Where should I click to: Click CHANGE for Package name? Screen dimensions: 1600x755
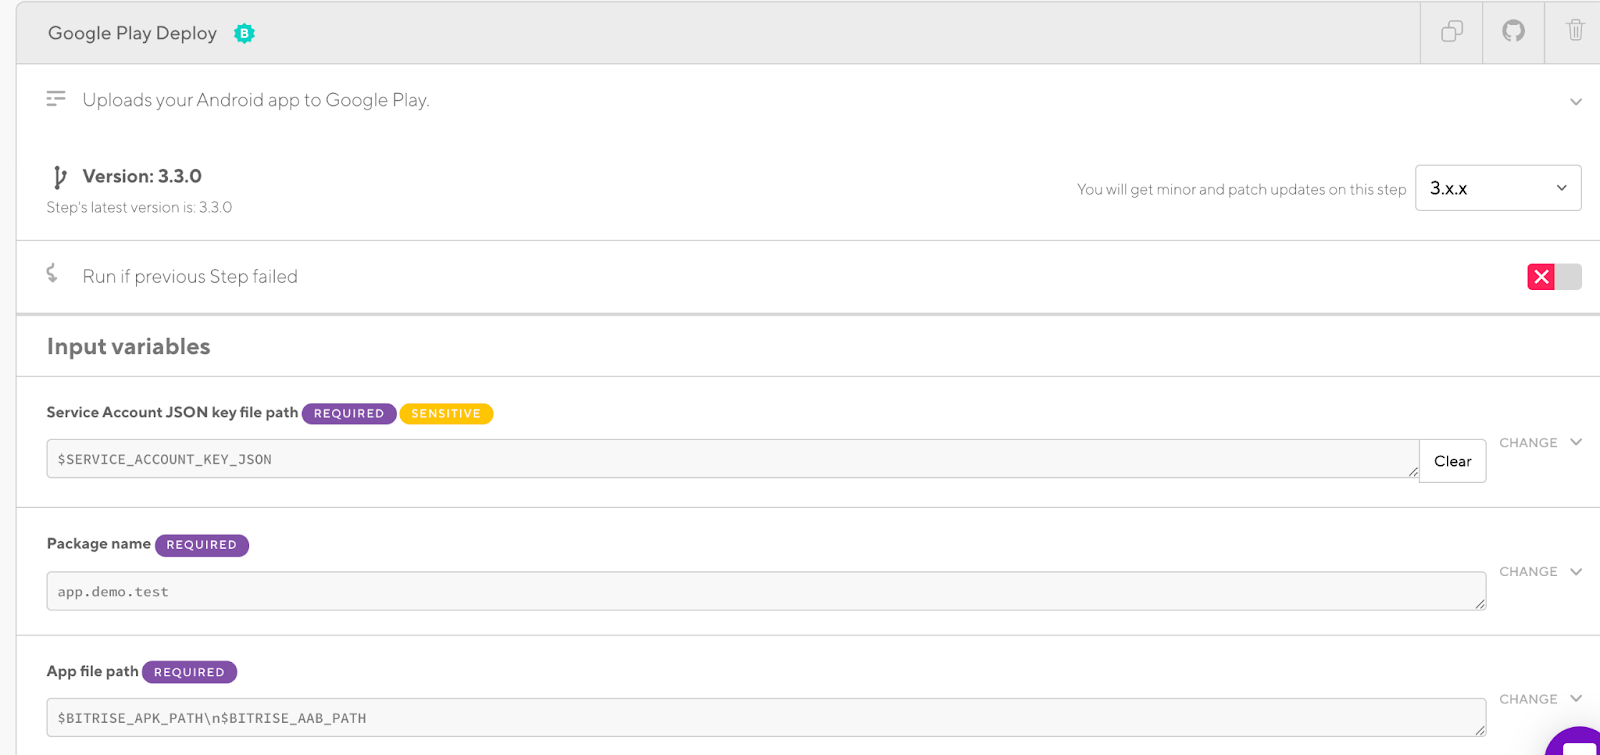(1528, 572)
